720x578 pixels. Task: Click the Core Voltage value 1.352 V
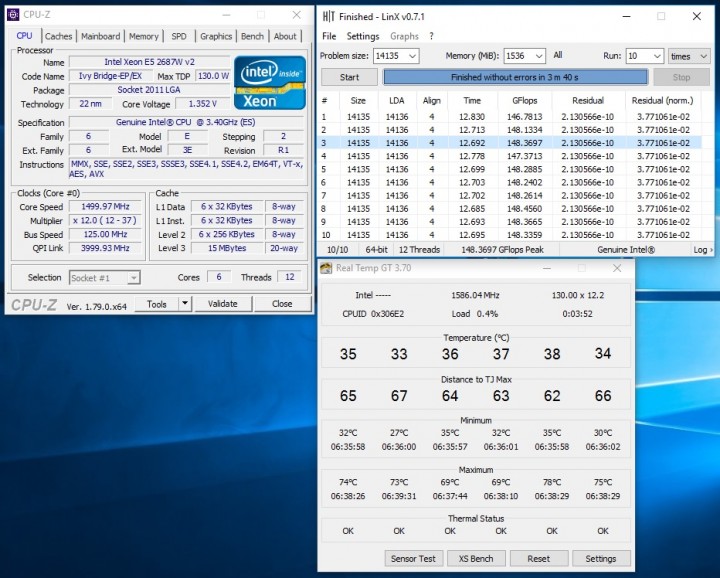coord(202,104)
